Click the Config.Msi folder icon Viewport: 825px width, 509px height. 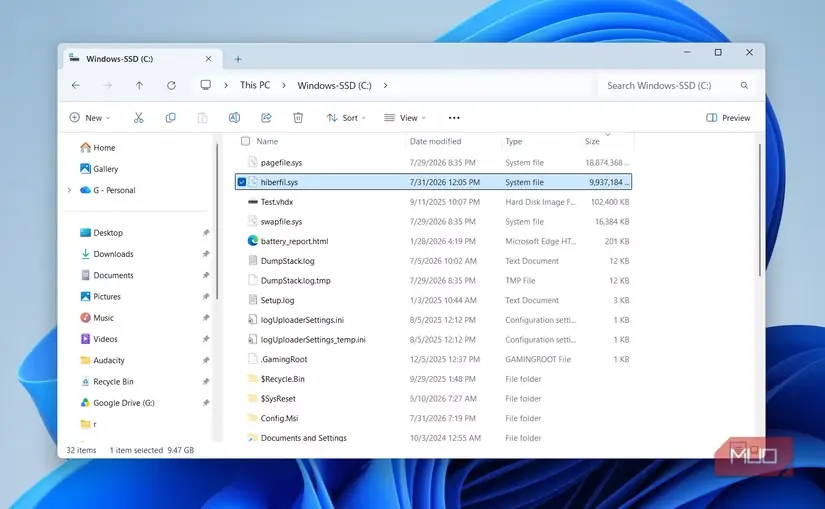click(253, 418)
